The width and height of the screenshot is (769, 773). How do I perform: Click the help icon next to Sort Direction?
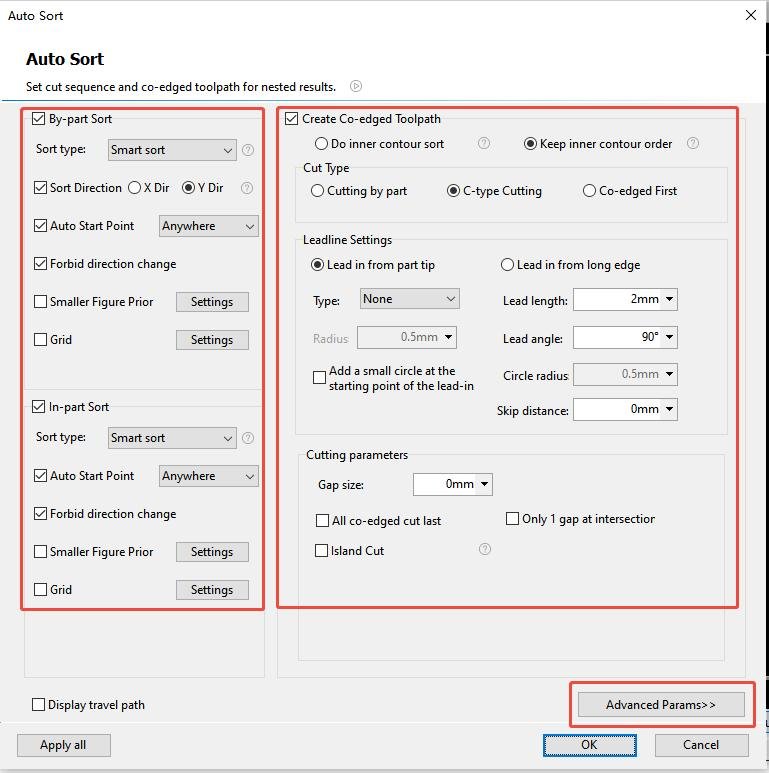247,188
